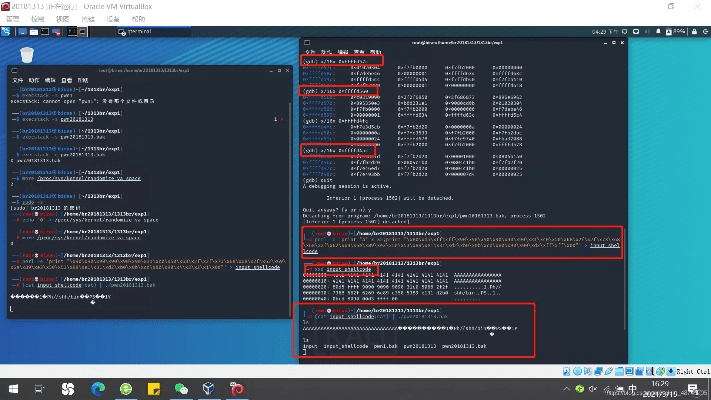
Task: Open the 查看 menu in the right terminal
Action: [x=359, y=50]
